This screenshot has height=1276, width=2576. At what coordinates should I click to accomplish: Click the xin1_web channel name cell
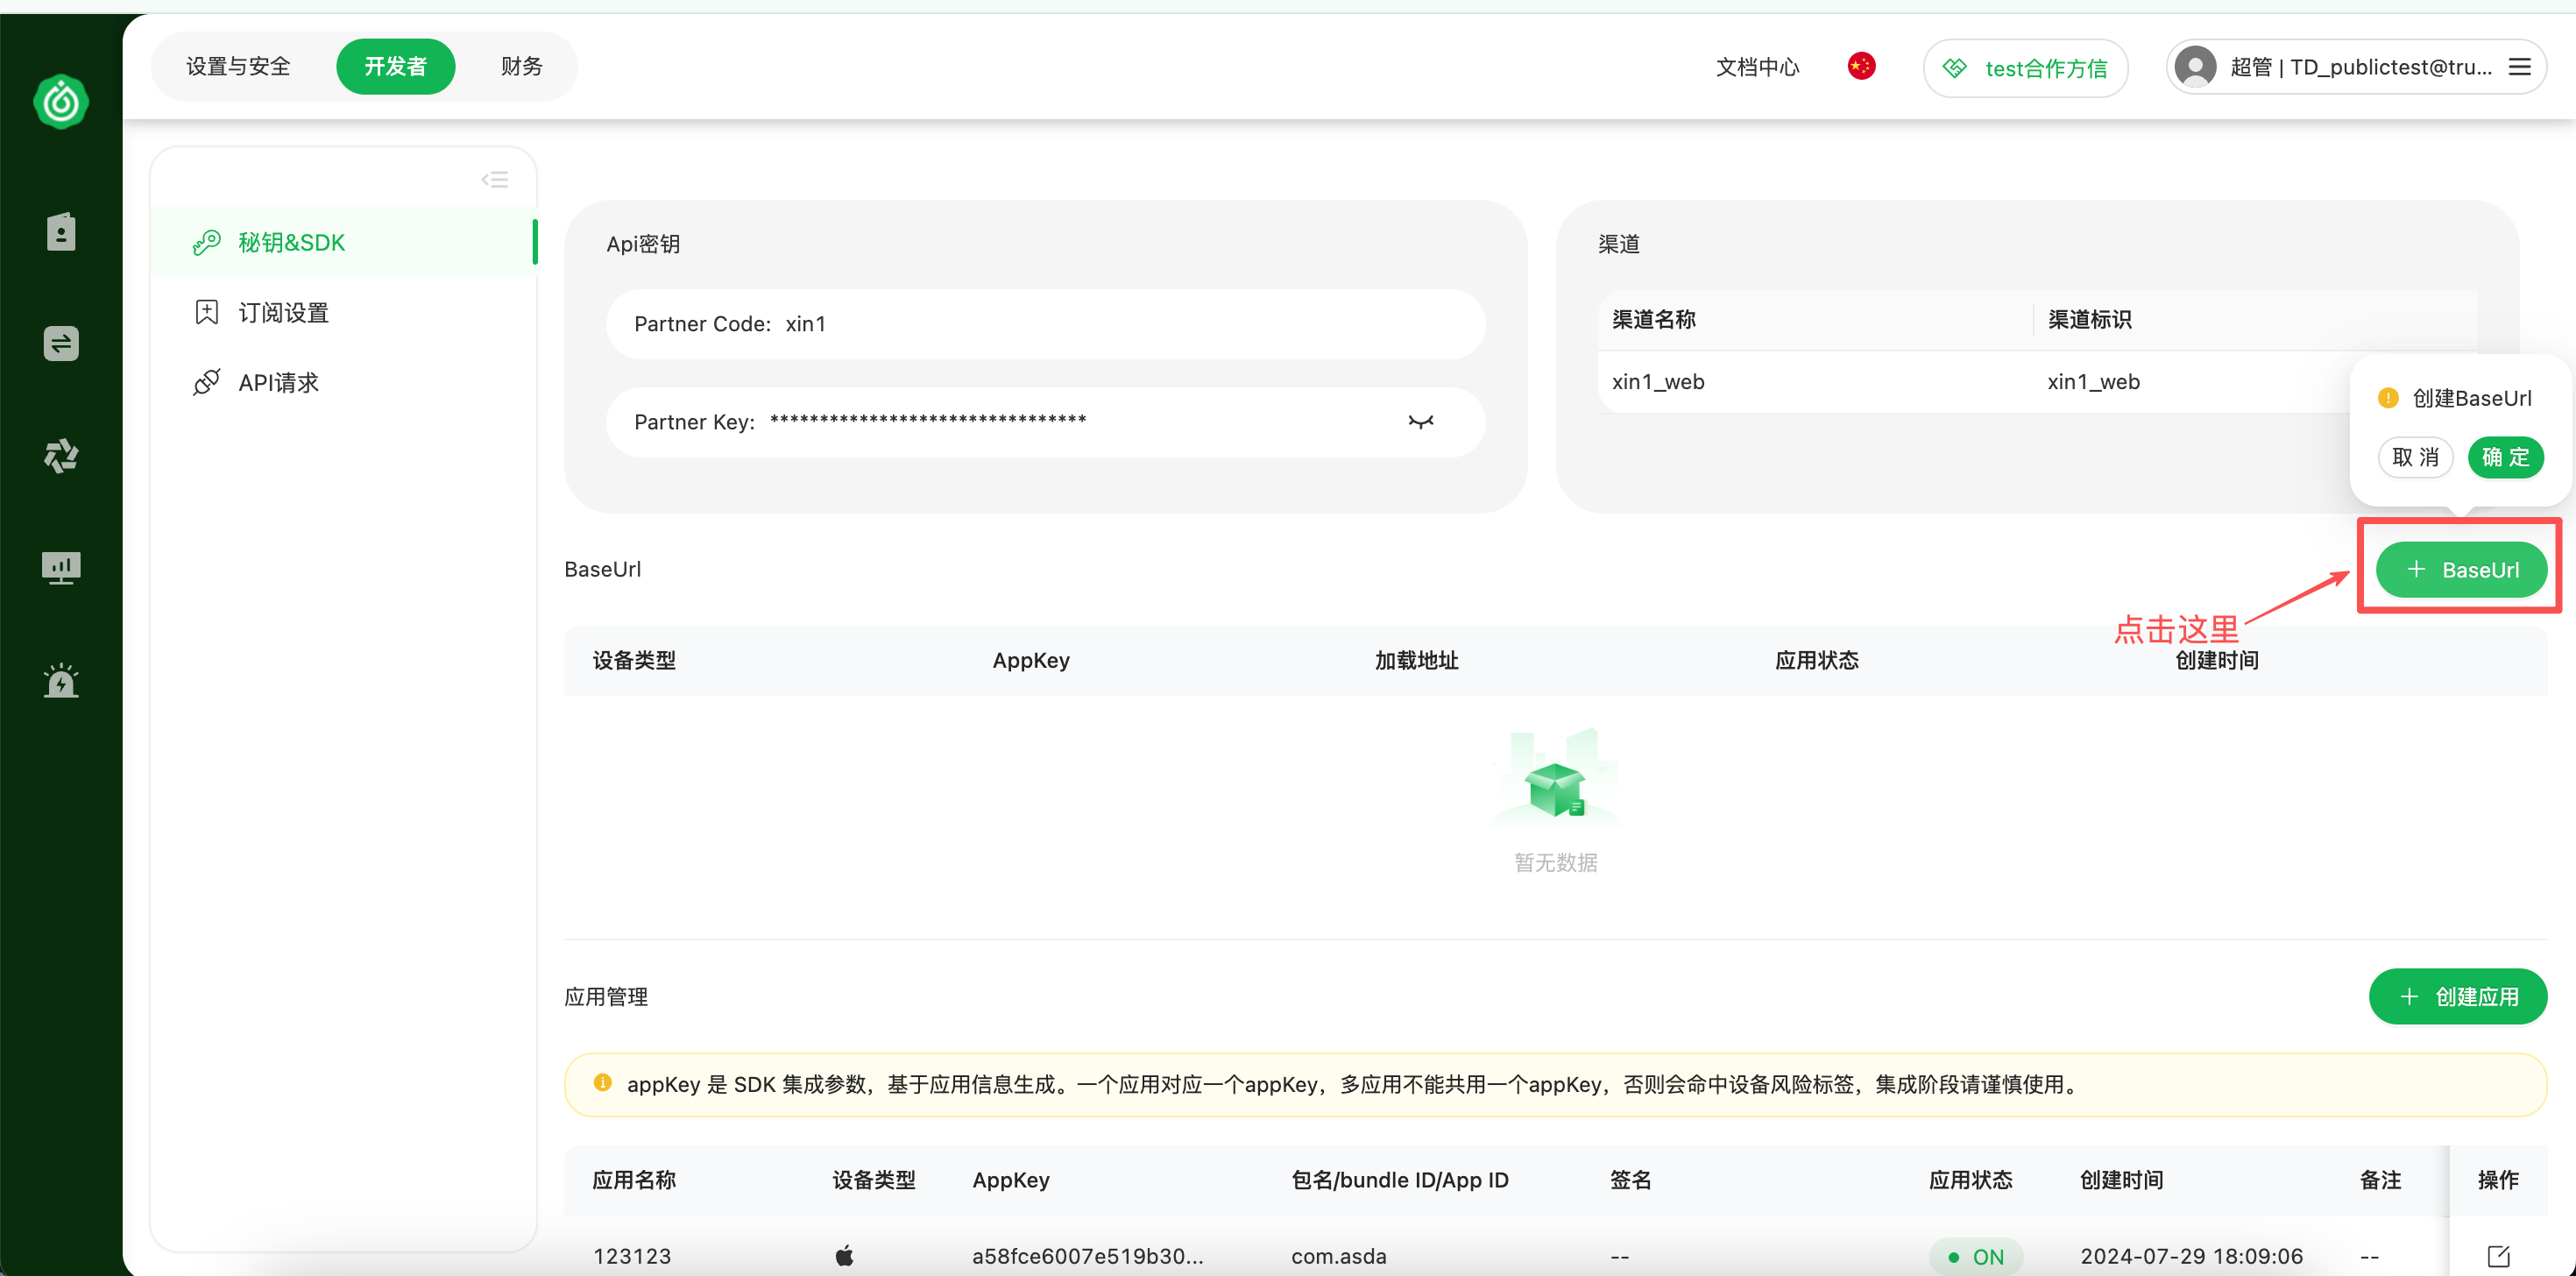click(x=1658, y=382)
